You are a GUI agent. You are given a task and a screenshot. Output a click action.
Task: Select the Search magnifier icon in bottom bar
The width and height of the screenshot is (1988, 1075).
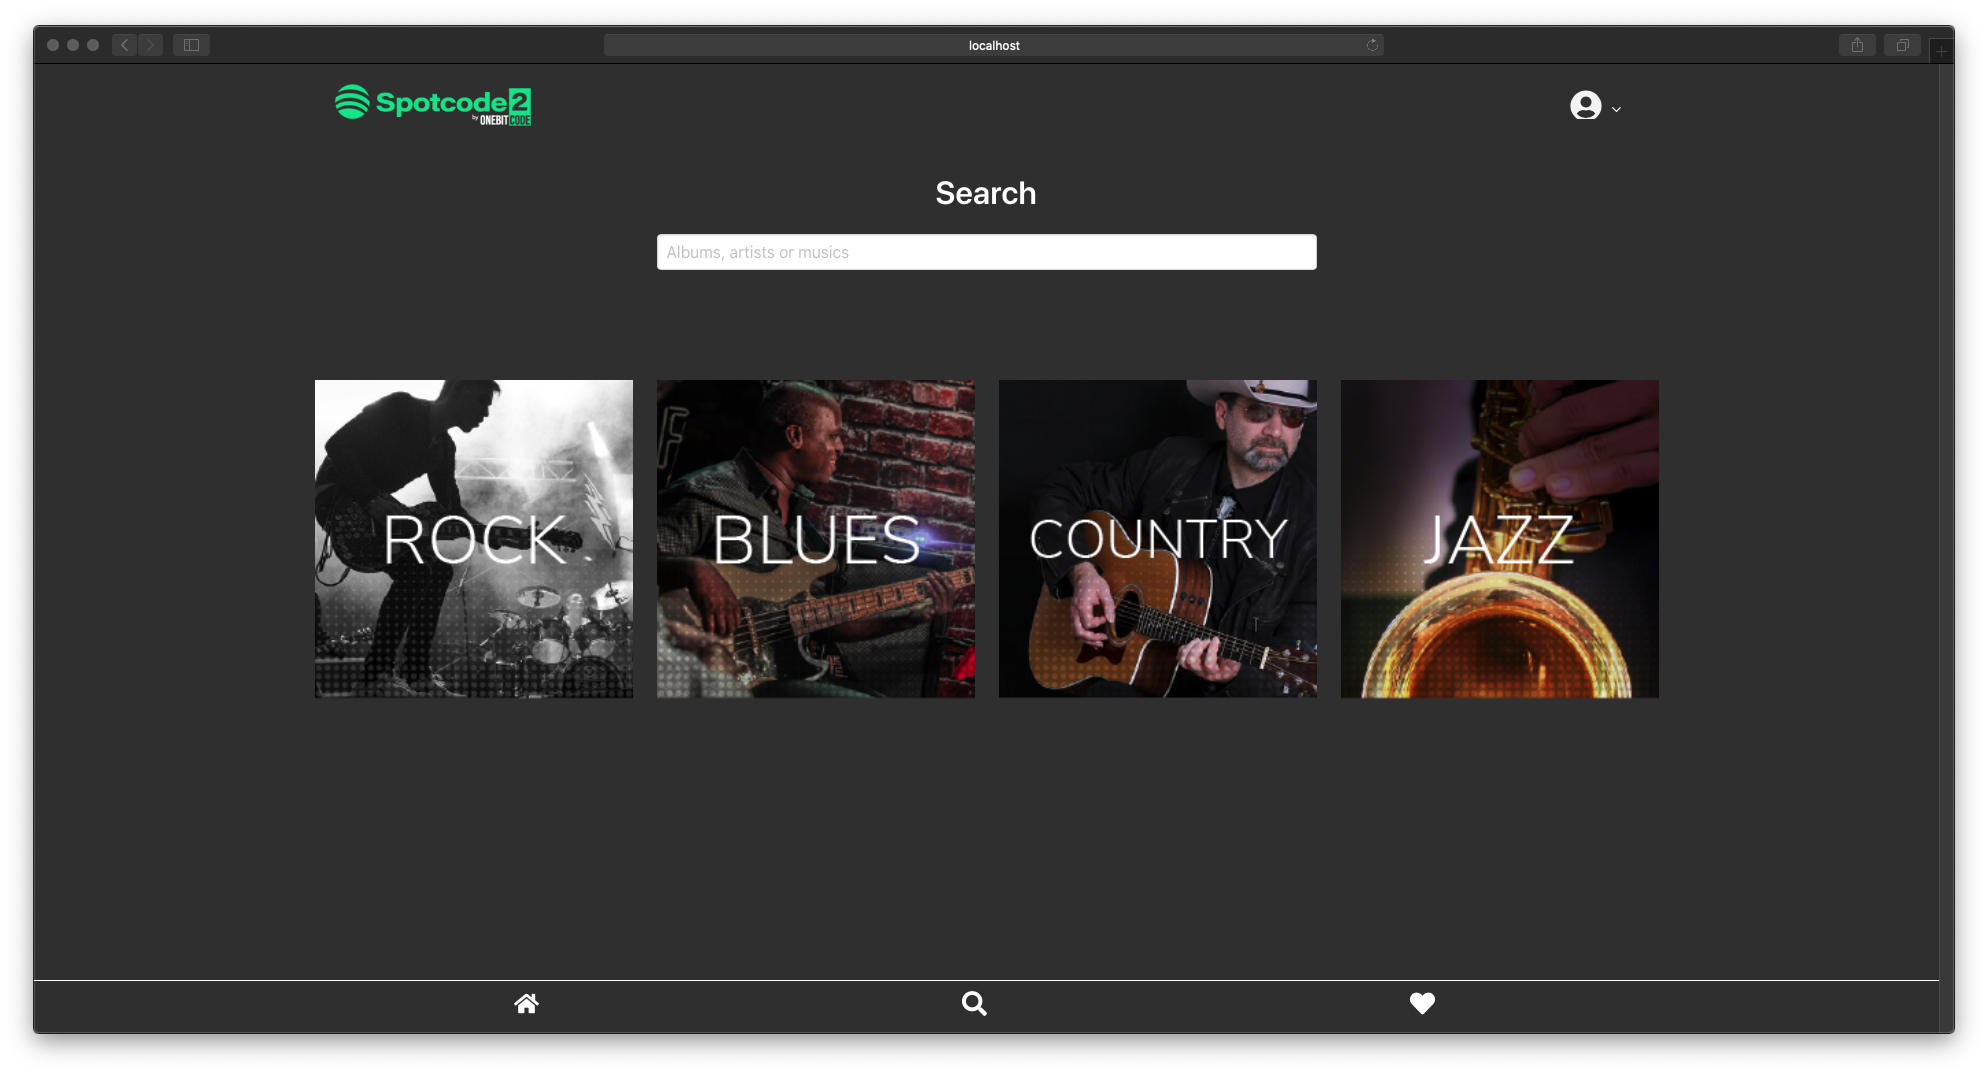coord(974,1003)
